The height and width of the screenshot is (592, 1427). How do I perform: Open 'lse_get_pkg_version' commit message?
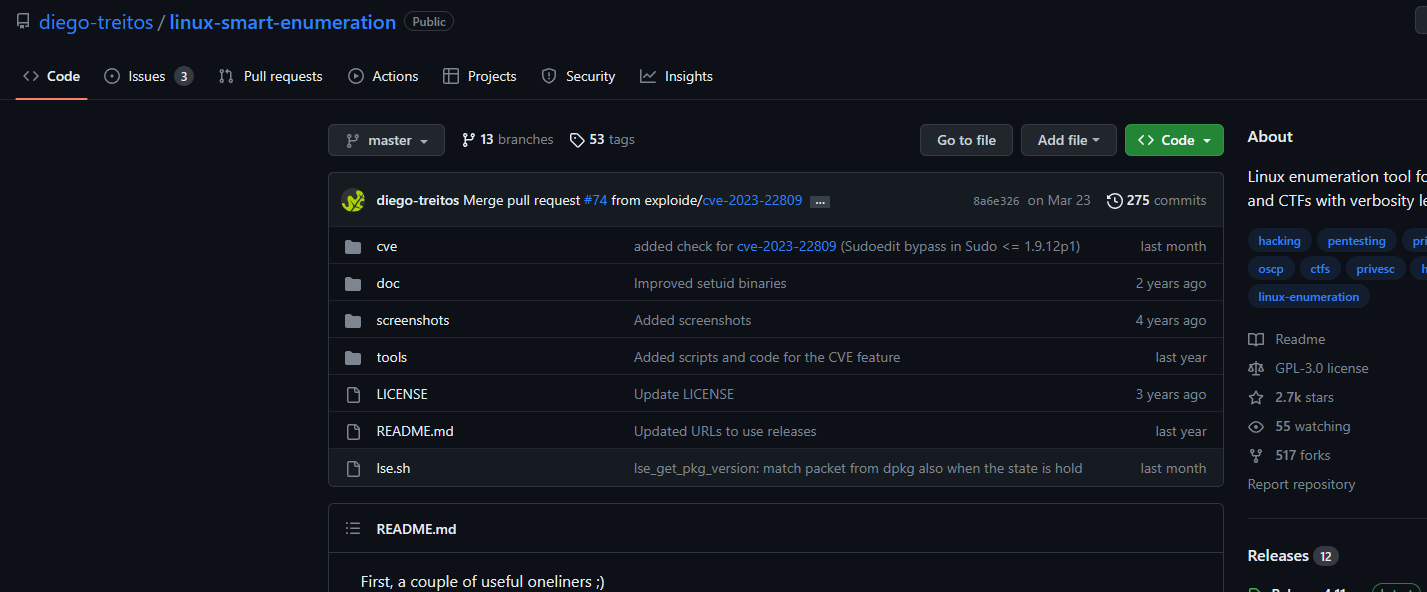[858, 468]
